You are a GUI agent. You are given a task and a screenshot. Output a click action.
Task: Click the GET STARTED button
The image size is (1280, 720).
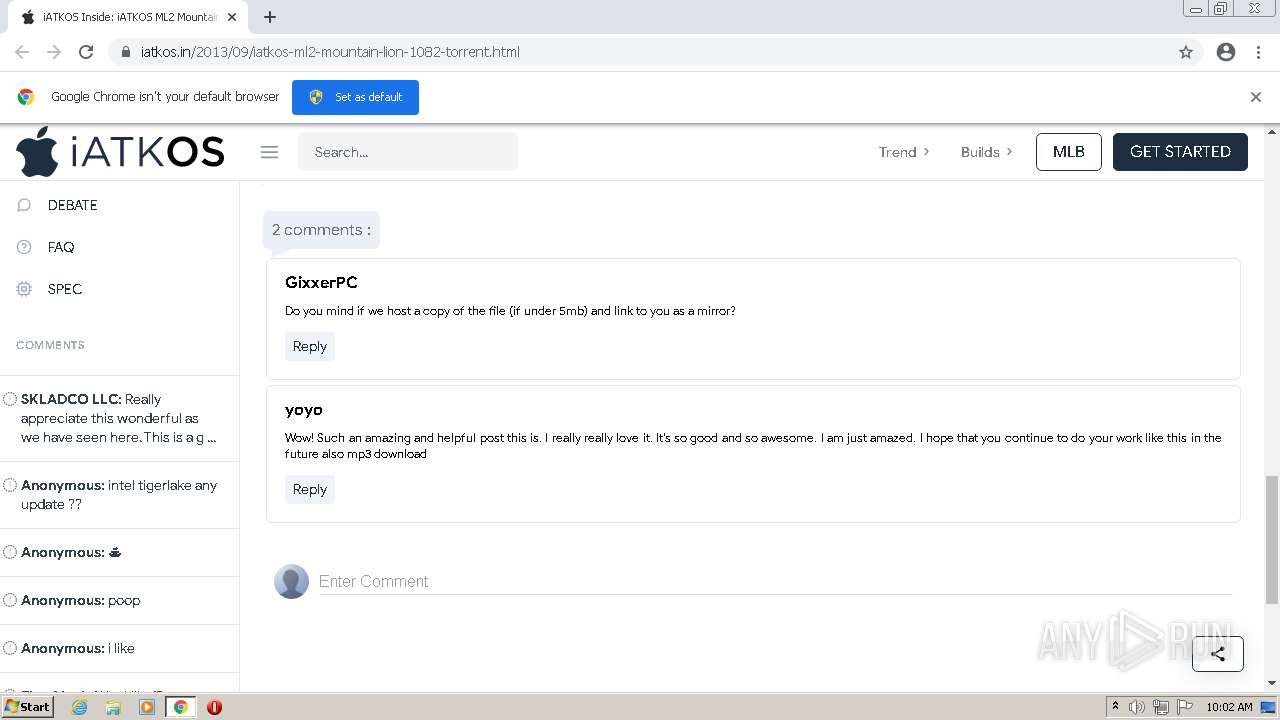1180,152
